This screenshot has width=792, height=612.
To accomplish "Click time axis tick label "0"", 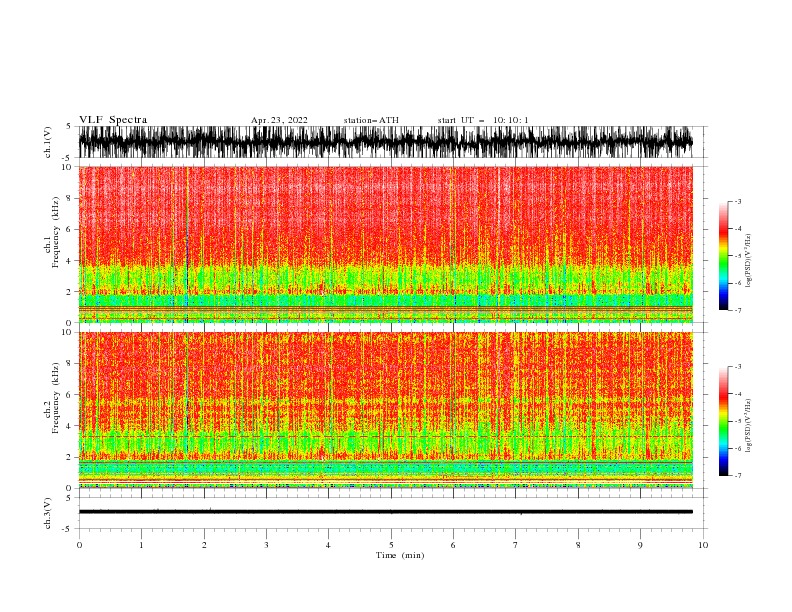I will [79, 545].
